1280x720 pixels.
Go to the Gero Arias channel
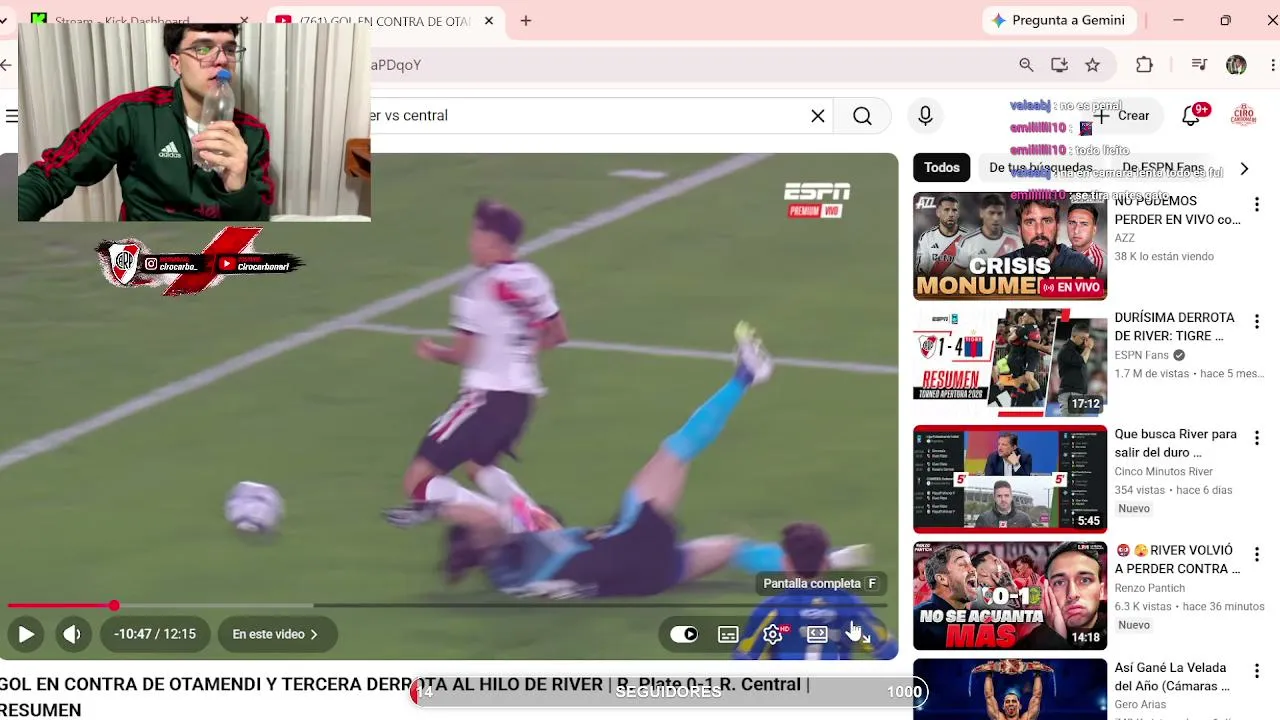point(1140,705)
